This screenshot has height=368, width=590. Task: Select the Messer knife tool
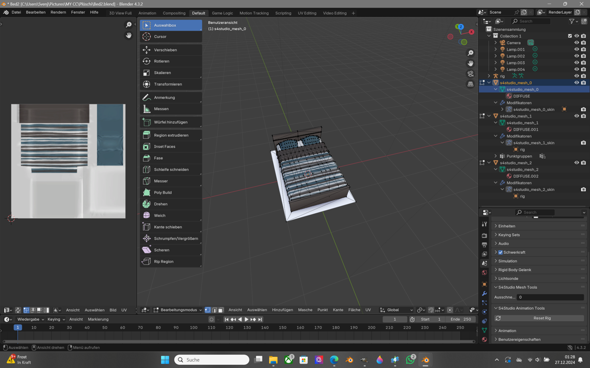coord(171,181)
